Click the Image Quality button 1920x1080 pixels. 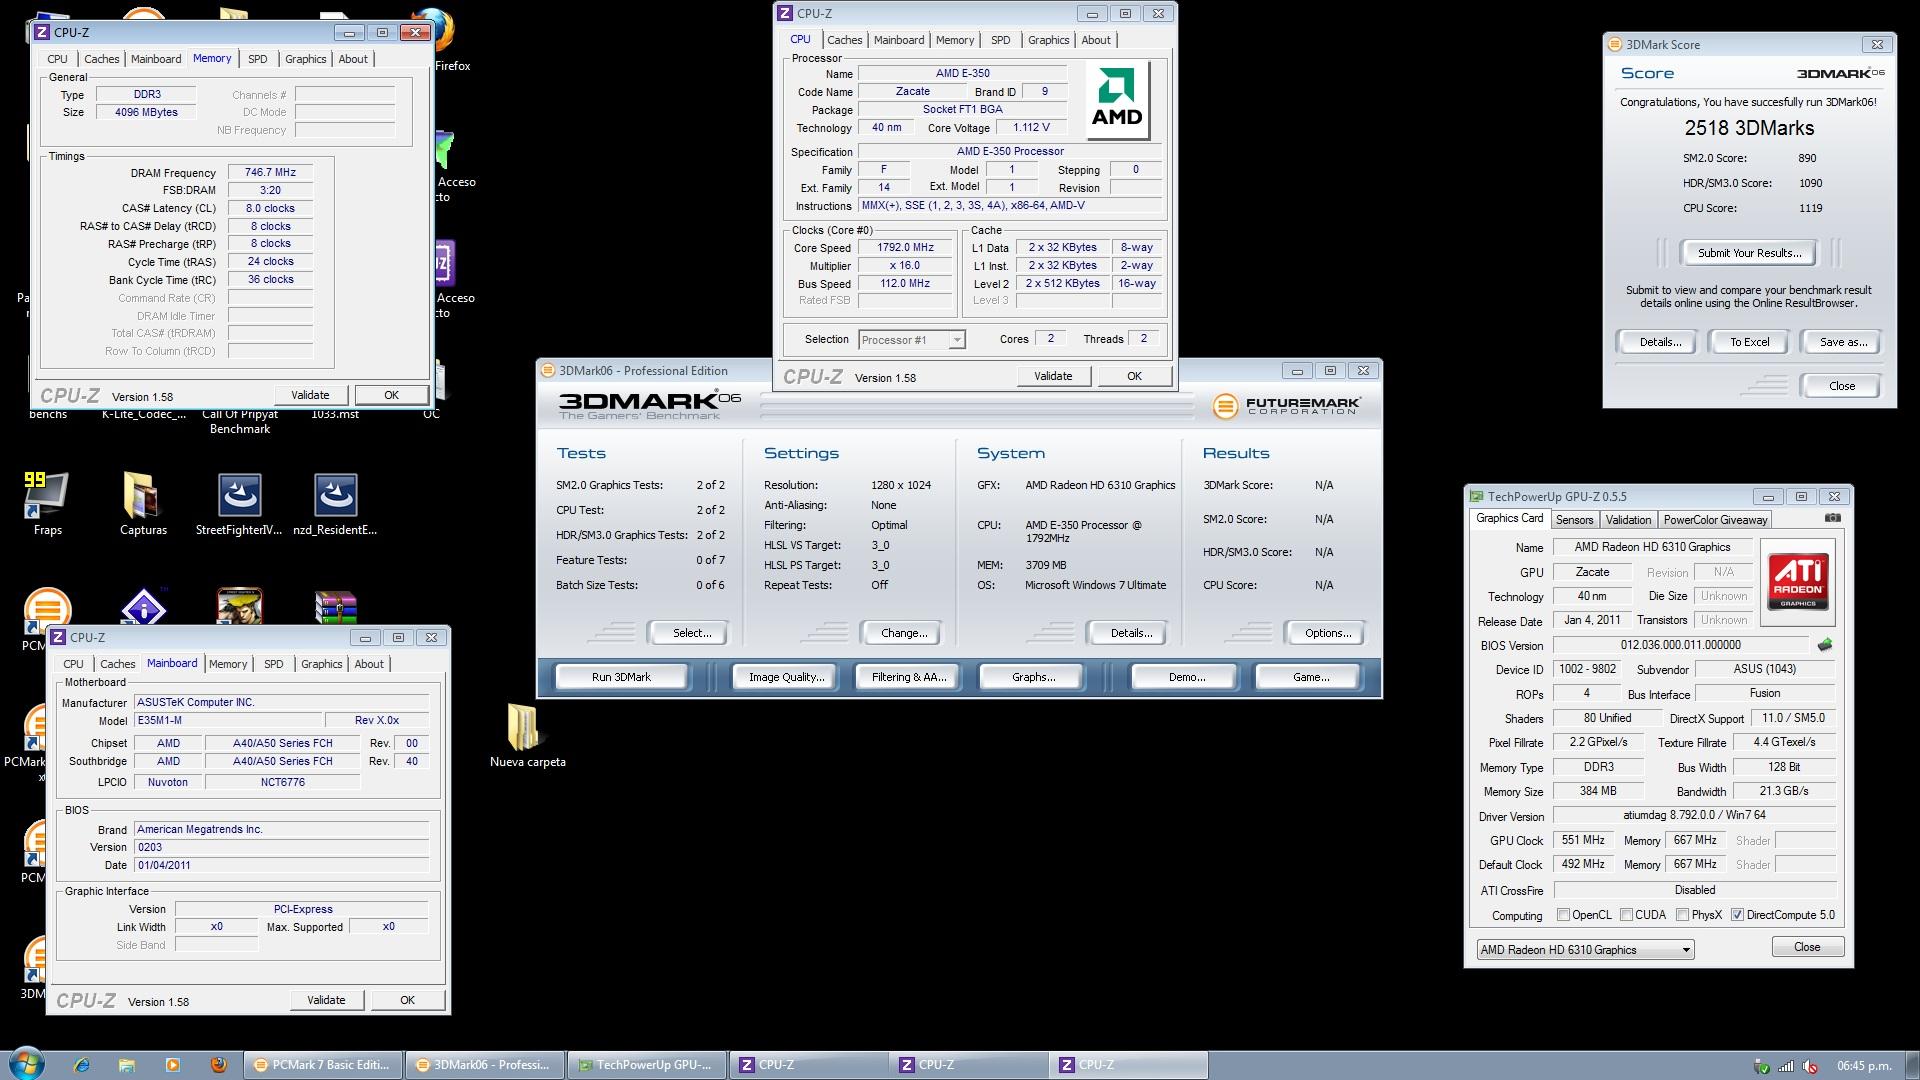click(786, 677)
